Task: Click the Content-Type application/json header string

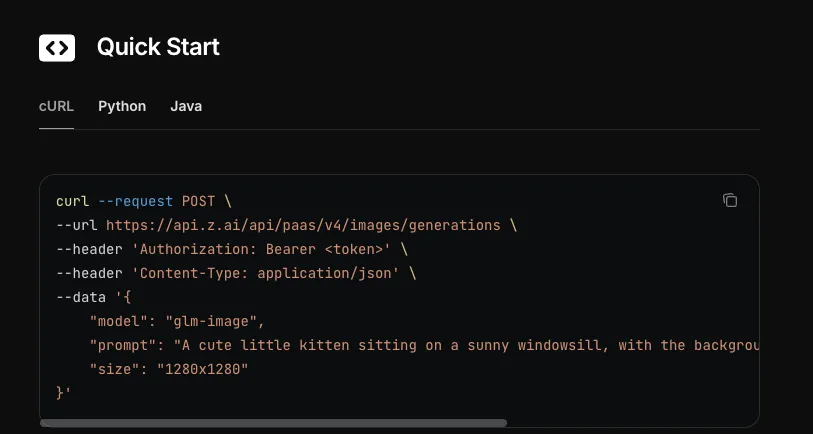Action: tap(269, 273)
